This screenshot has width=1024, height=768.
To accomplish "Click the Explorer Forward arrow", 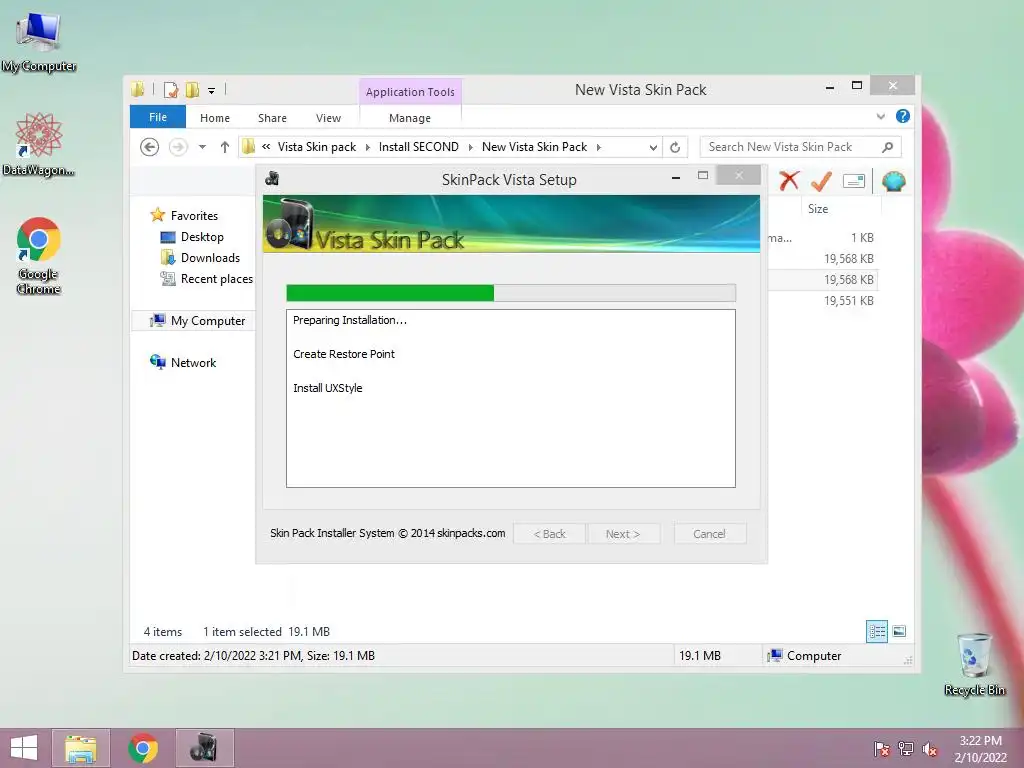I will (x=178, y=148).
